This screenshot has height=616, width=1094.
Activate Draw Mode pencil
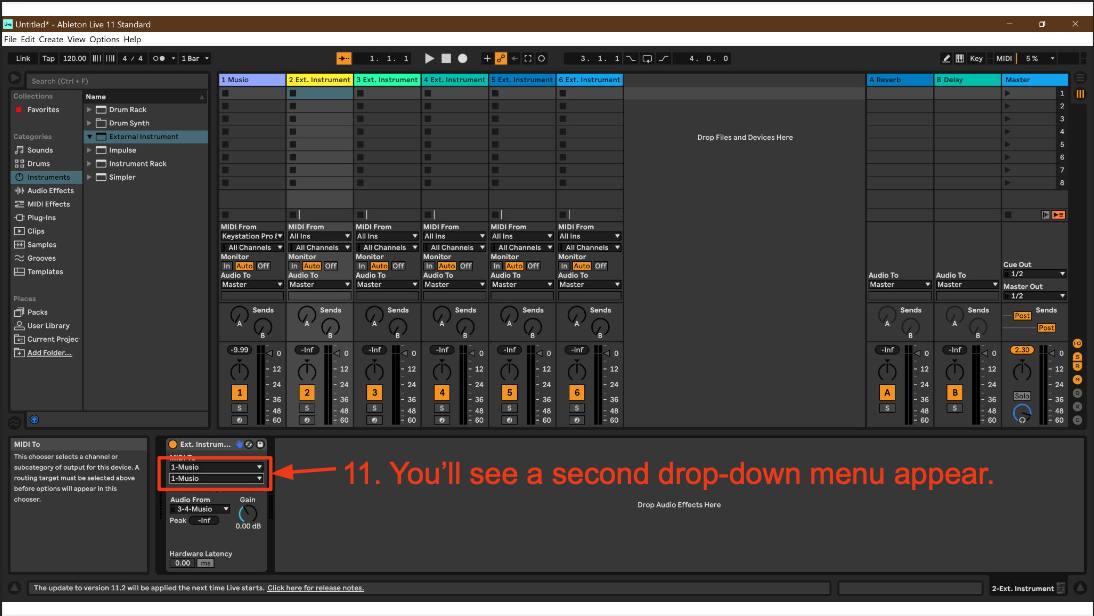[x=946, y=59]
